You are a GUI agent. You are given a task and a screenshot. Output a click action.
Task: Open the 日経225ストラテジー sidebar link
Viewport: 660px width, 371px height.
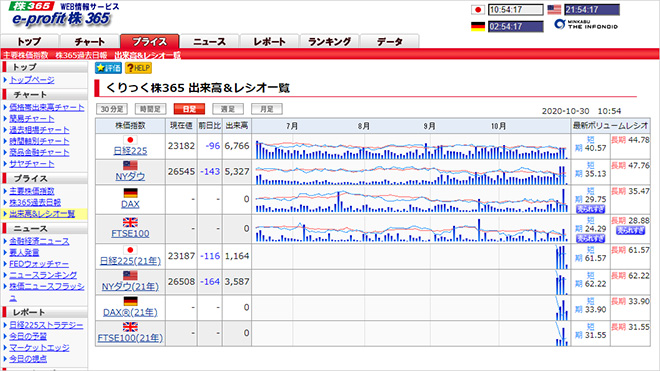(46, 325)
